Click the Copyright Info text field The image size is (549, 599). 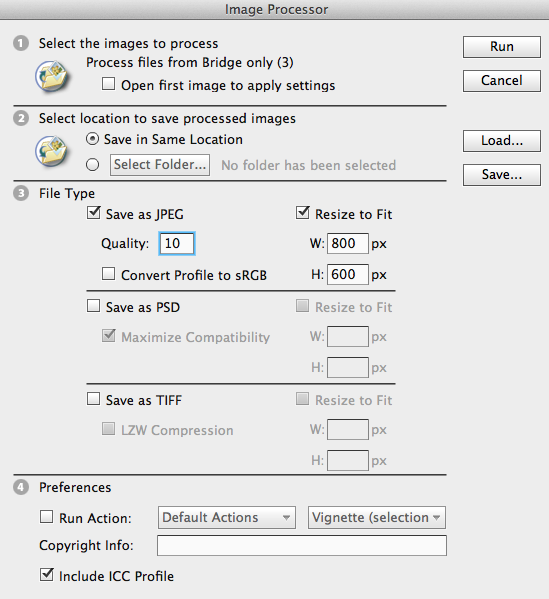point(302,545)
